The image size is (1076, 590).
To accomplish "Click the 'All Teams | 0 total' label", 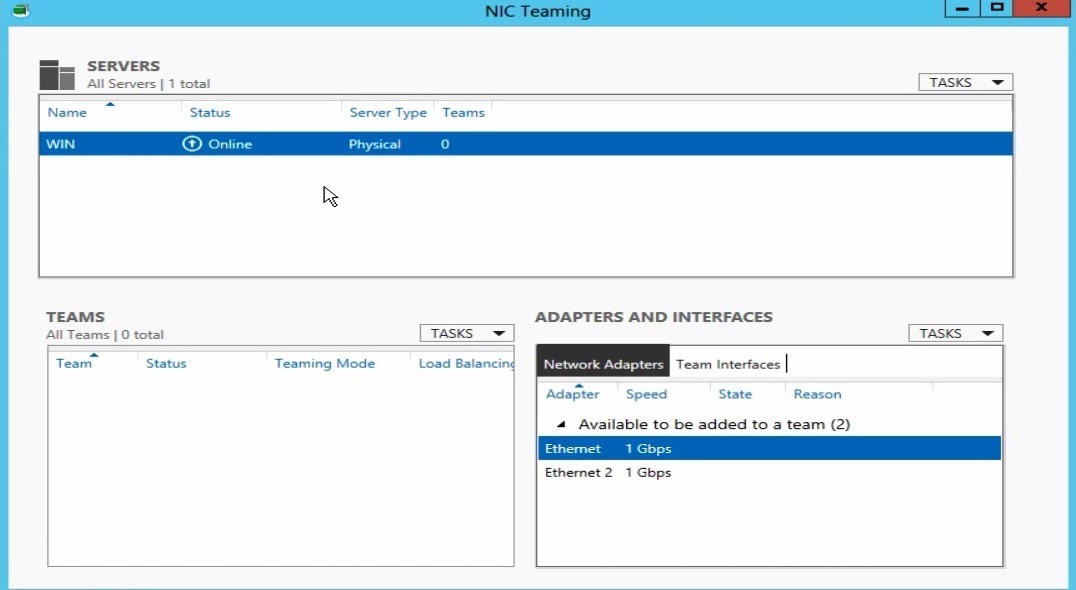I will pos(105,335).
